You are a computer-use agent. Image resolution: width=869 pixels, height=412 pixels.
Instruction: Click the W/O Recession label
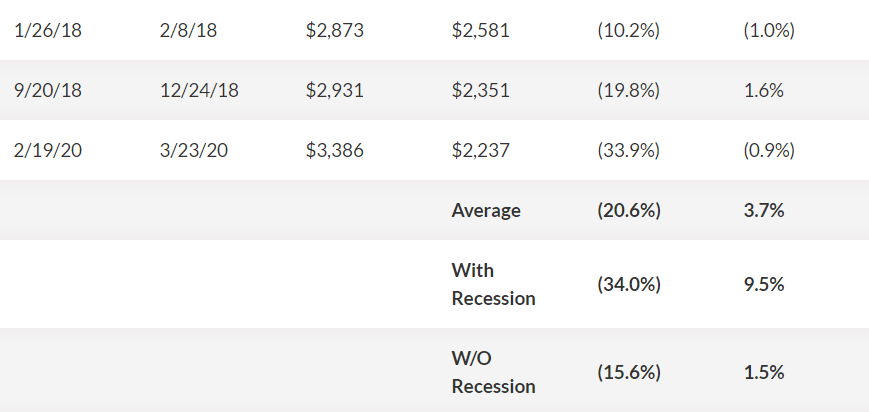tap(493, 372)
